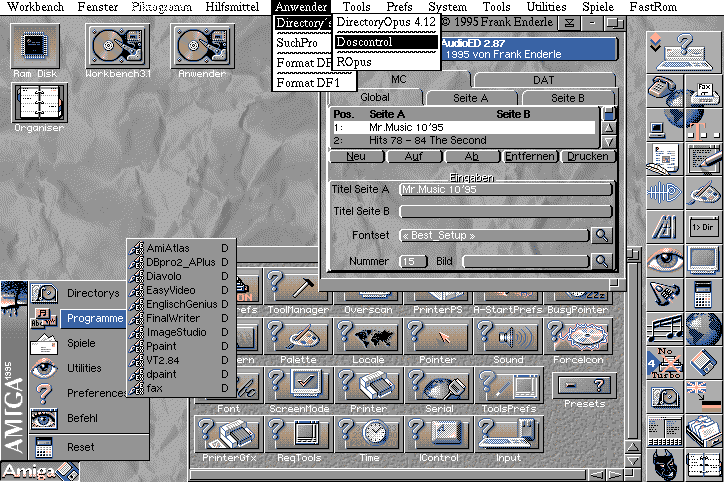Click the Titel Seite B input field
The width and height of the screenshot is (724, 482).
pyautogui.click(x=506, y=211)
